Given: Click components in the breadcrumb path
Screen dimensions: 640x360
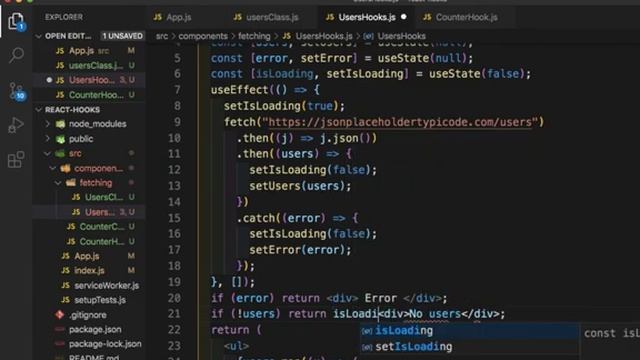Looking at the screenshot, I should (203, 36).
